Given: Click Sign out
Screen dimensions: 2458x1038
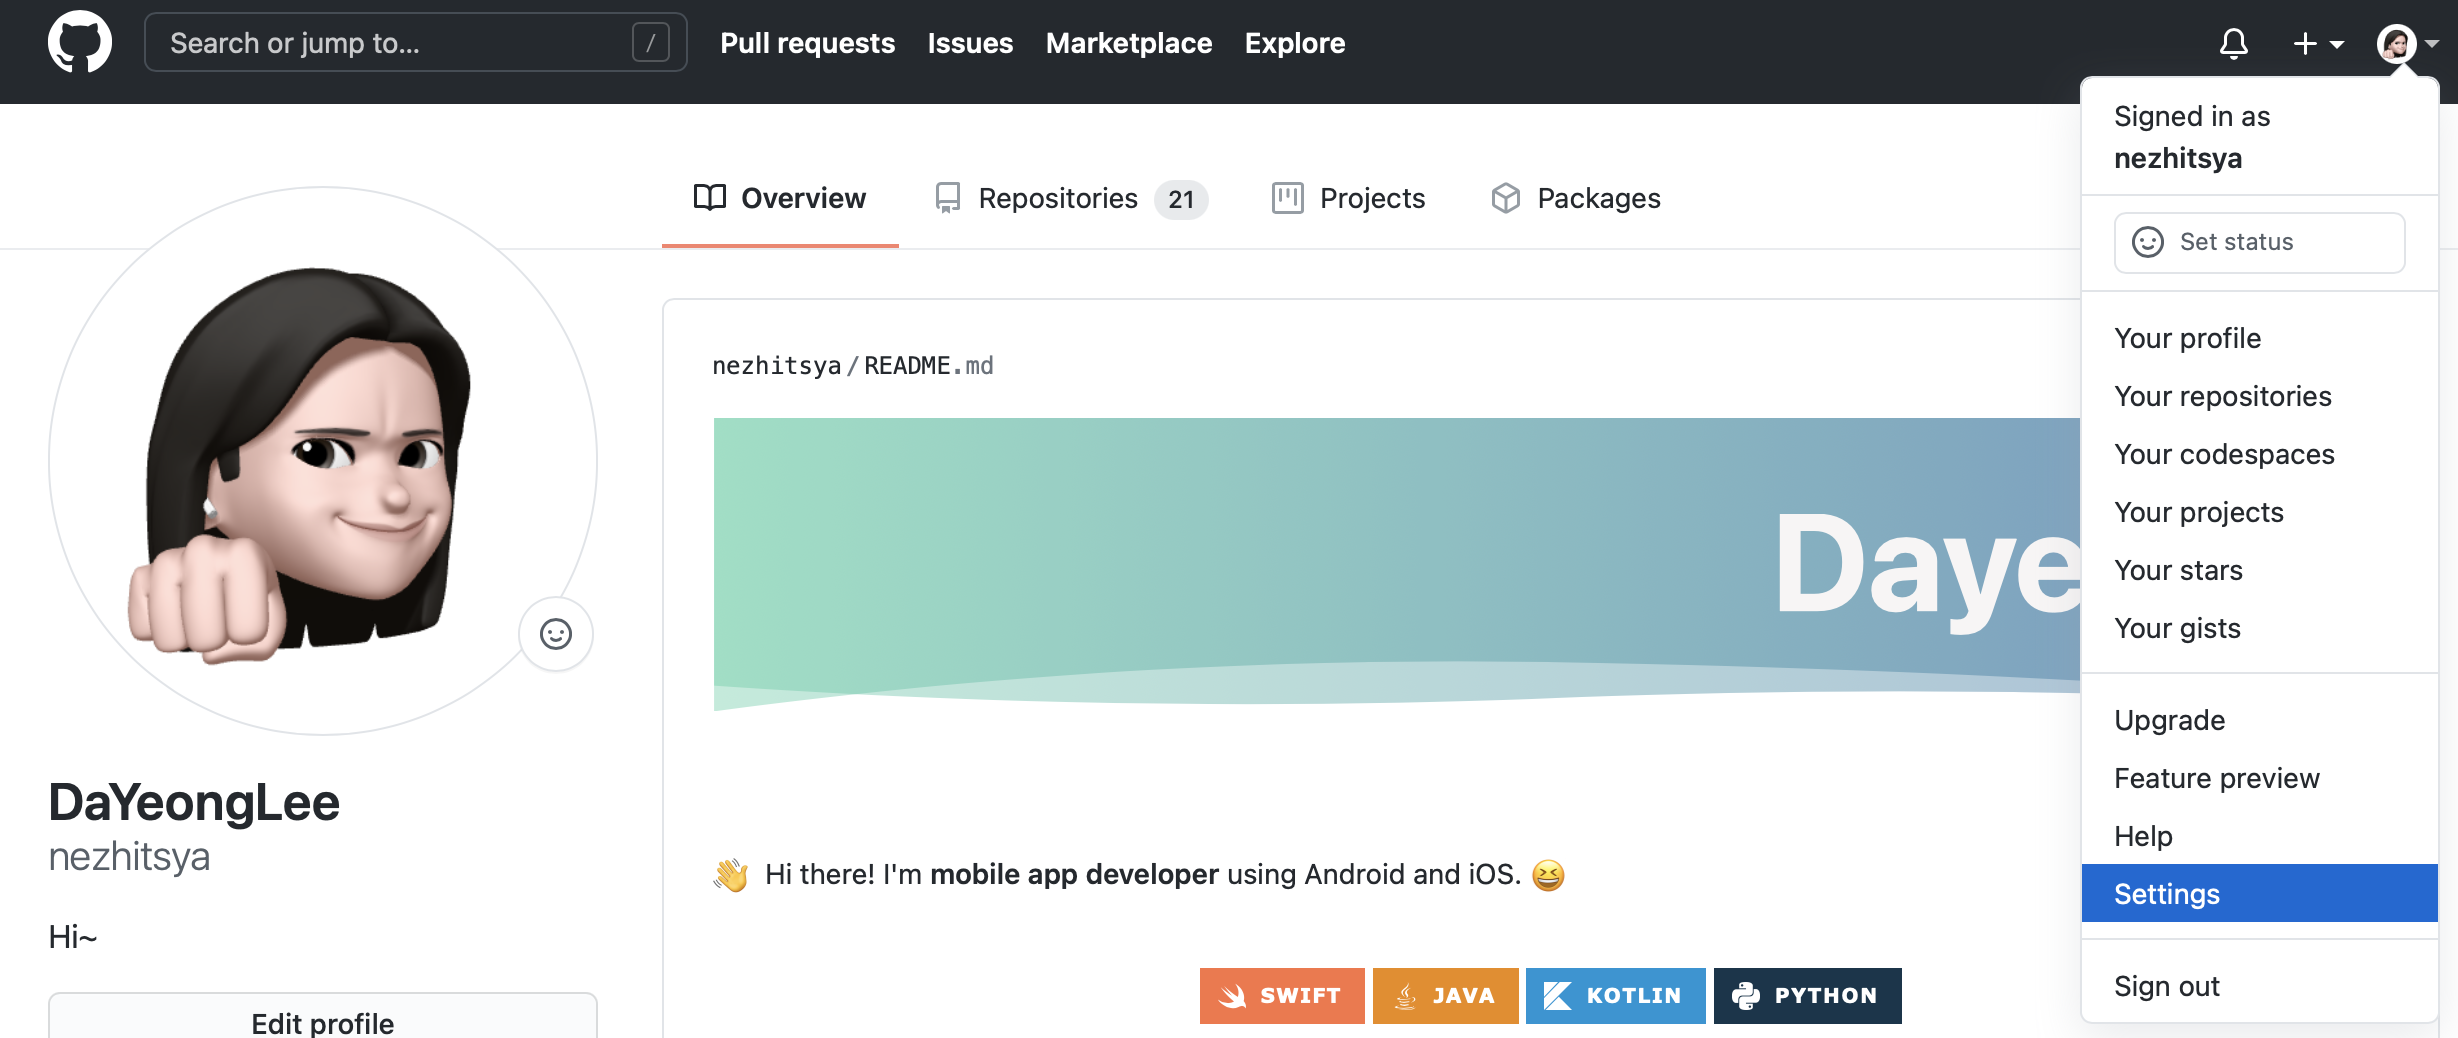Looking at the screenshot, I should tap(2259, 986).
